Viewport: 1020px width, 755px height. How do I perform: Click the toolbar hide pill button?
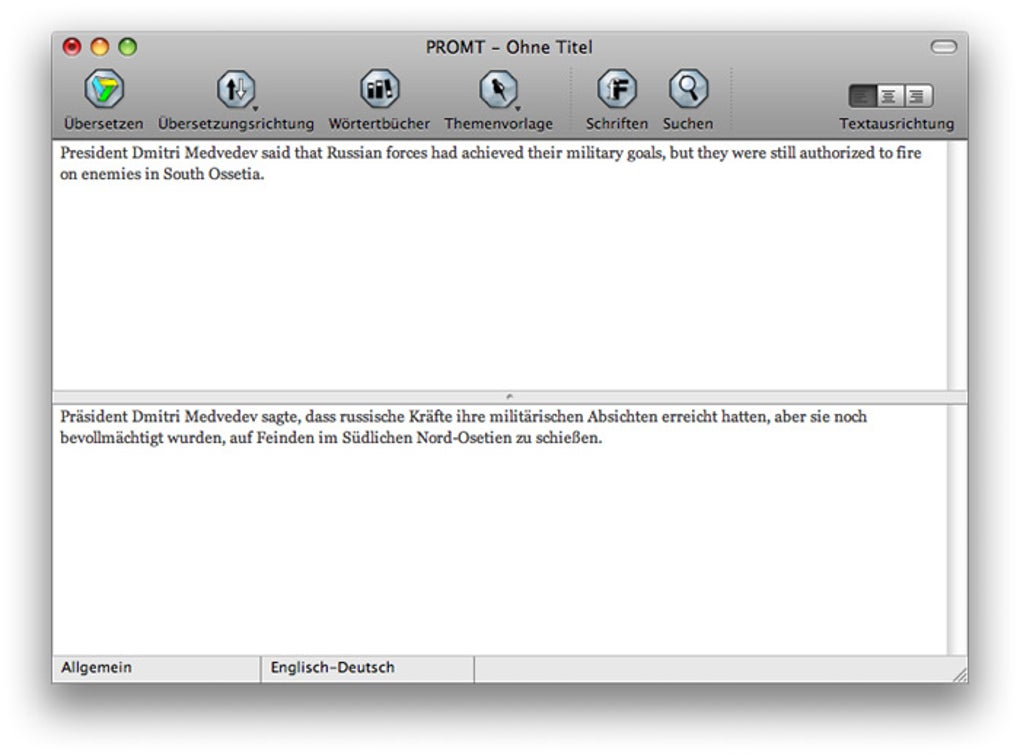943,47
